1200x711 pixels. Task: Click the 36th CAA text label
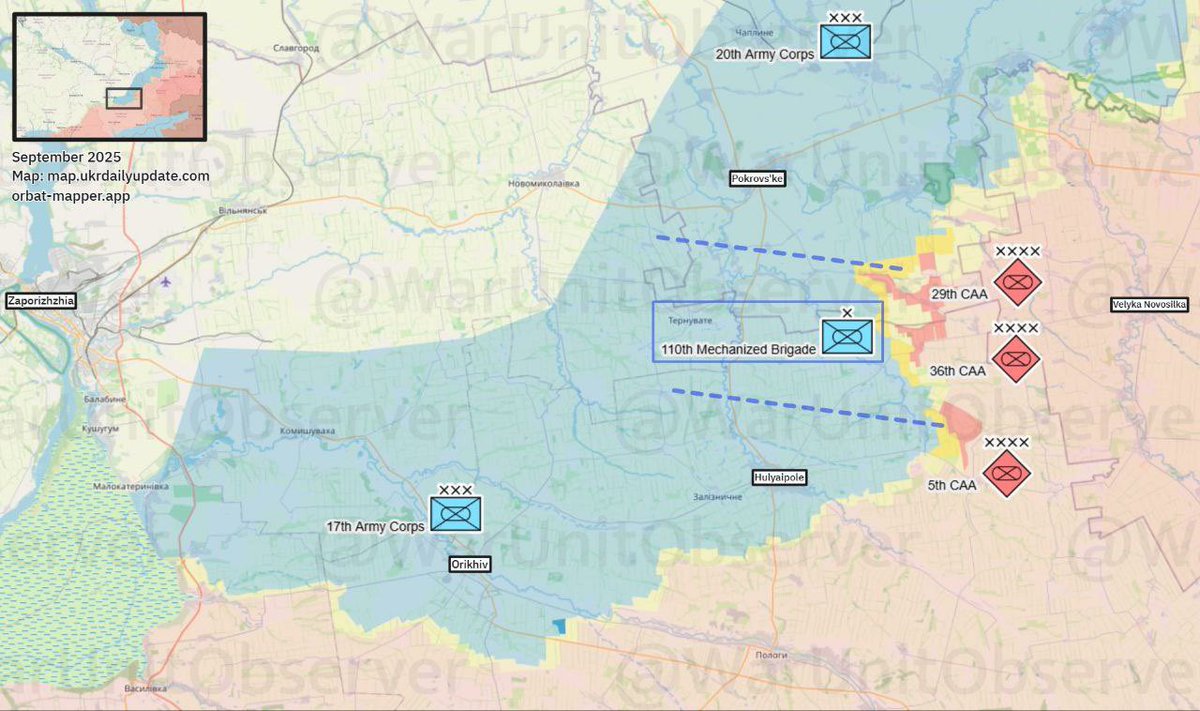coord(957,371)
